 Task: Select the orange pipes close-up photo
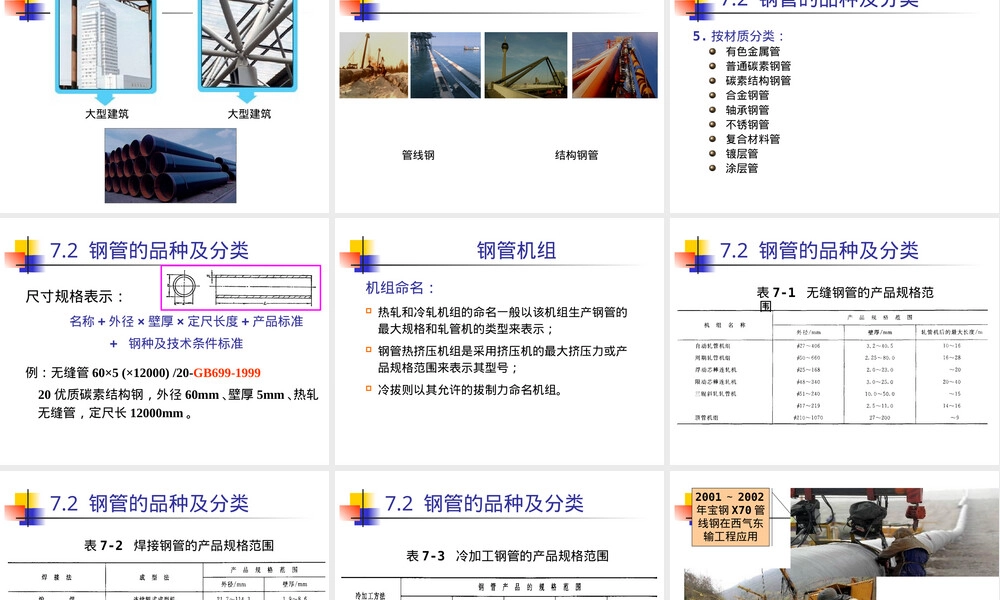[615, 65]
